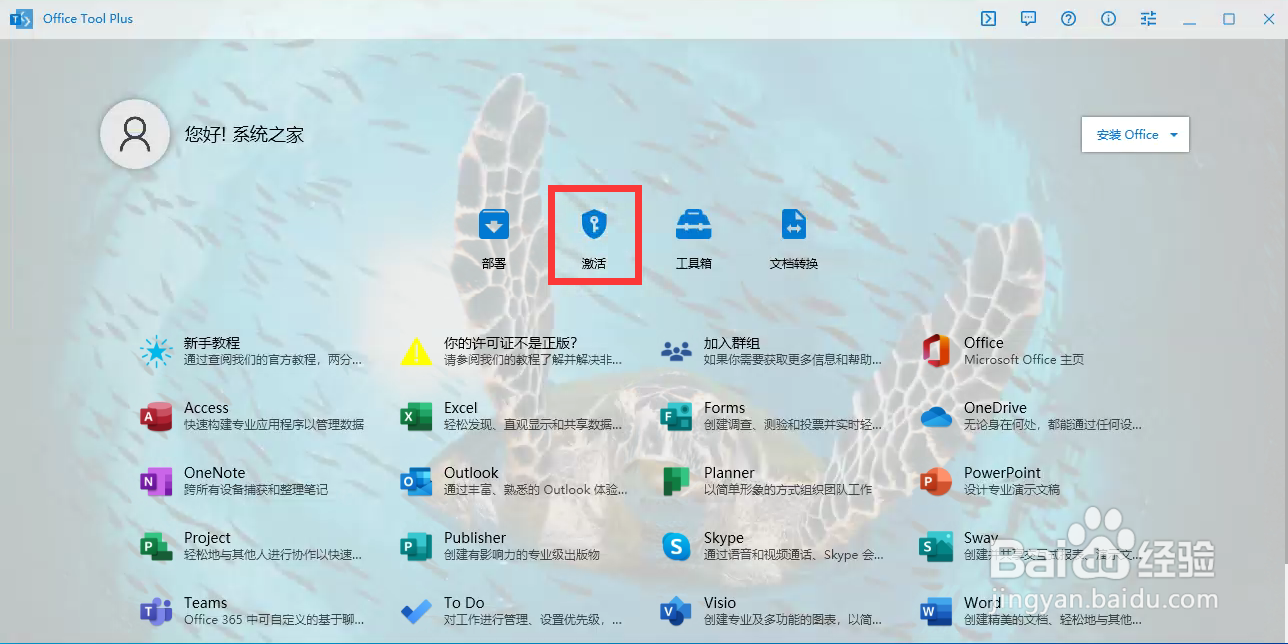Click the OneNote description 跨所有设备捕获和整理笔记
The image size is (1288, 644).
coord(256,489)
